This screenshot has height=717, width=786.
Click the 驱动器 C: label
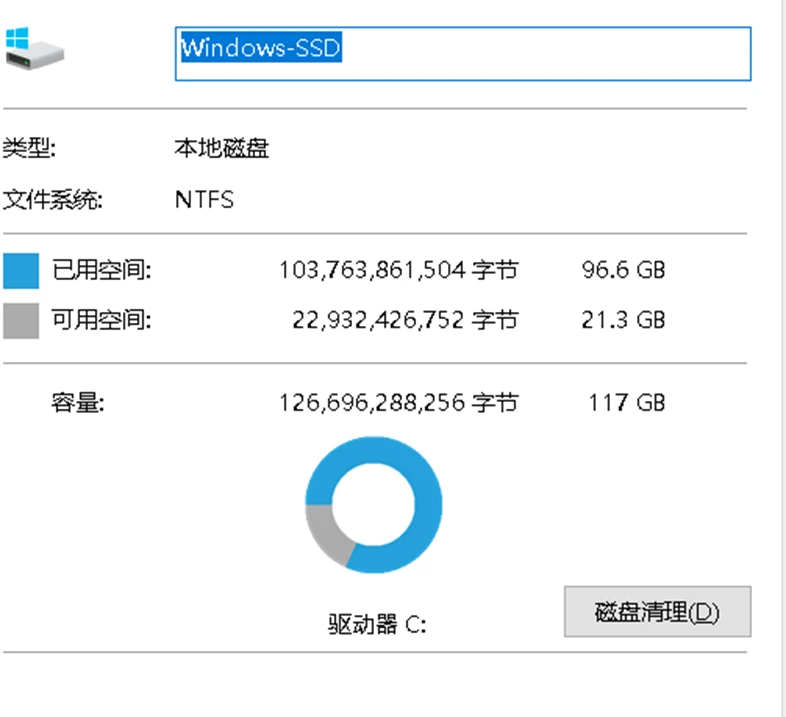coord(377,625)
